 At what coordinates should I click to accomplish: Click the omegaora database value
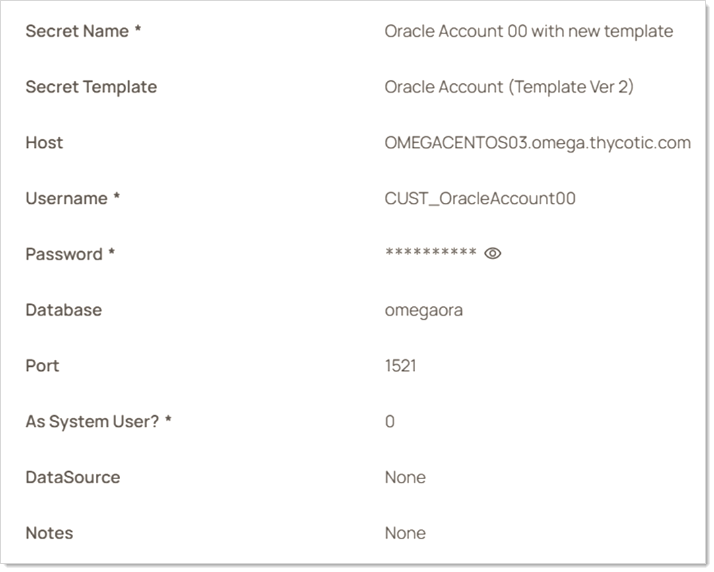[x=423, y=310]
